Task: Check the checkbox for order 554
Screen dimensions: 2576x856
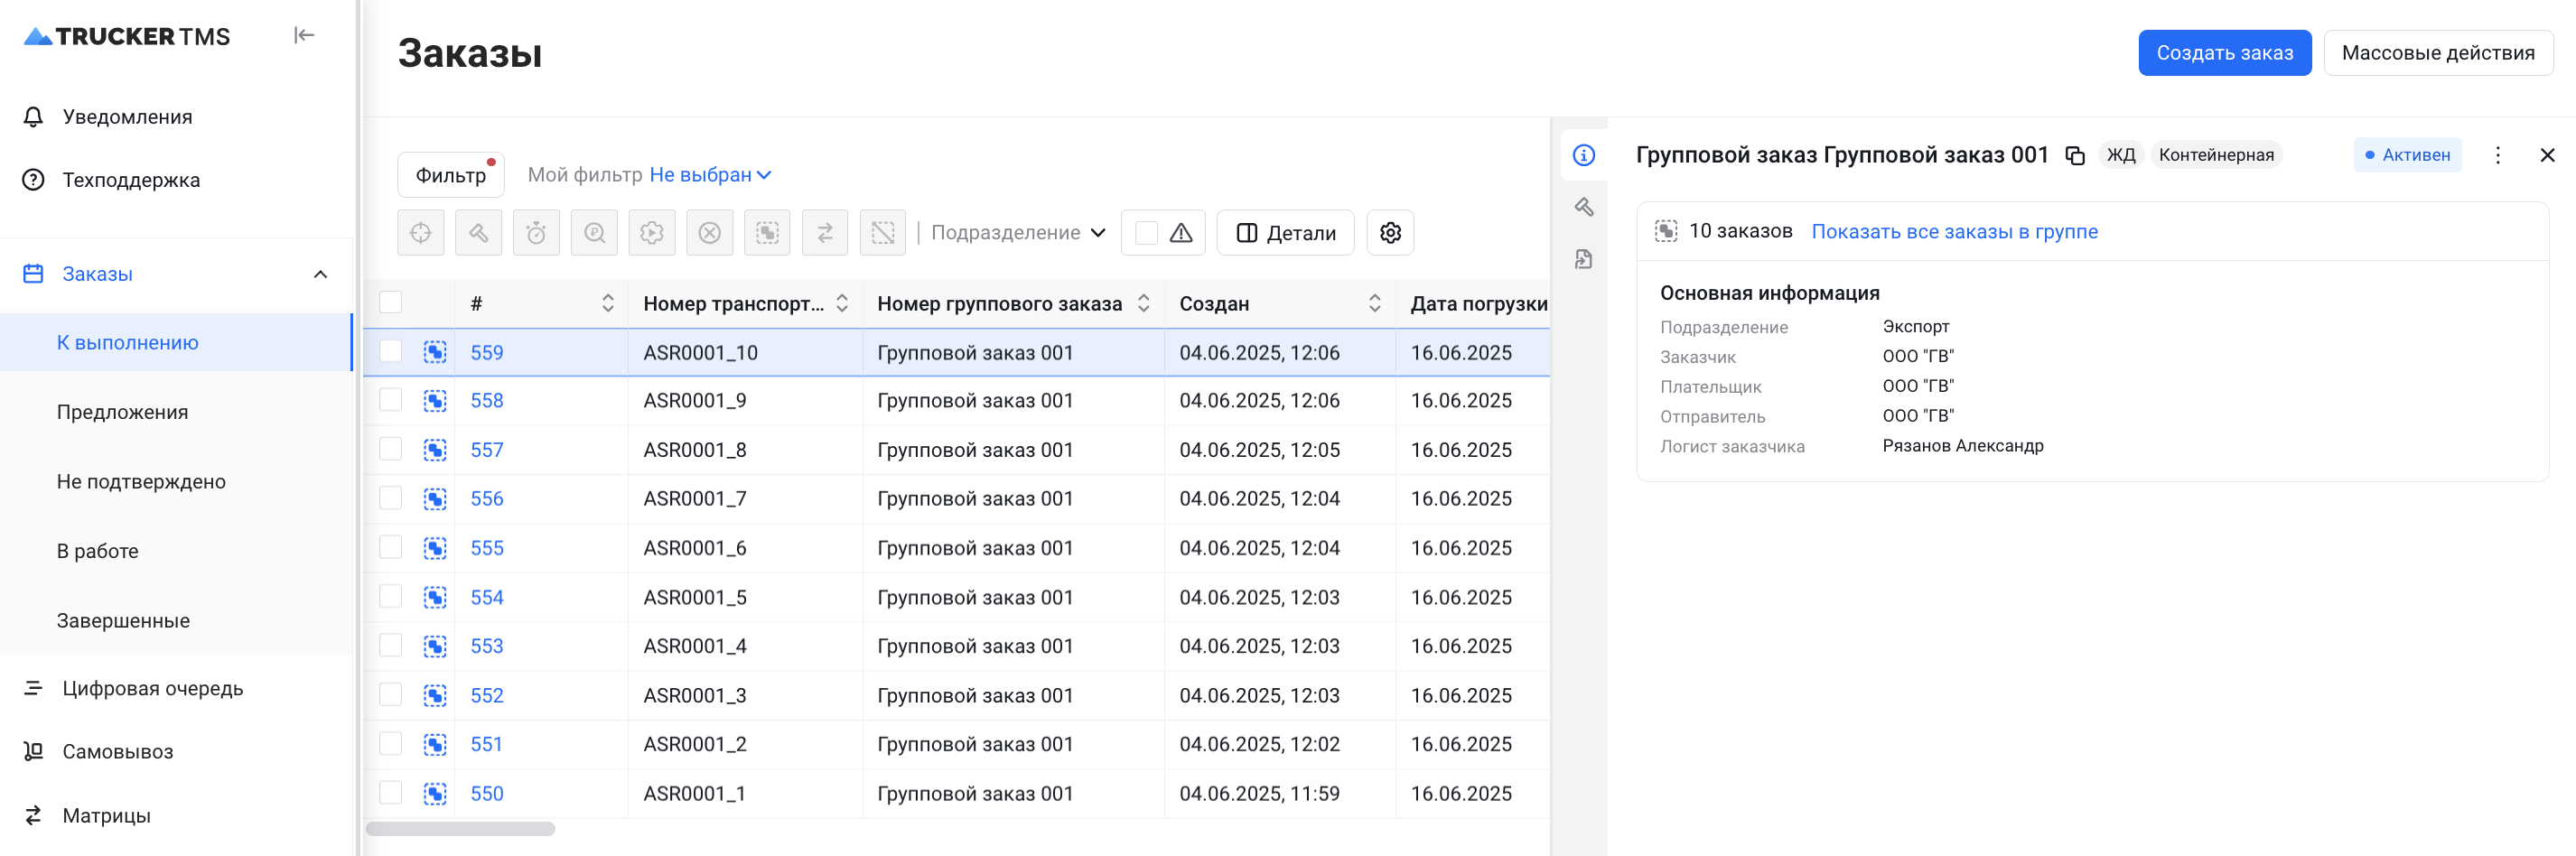Action: pyautogui.click(x=391, y=596)
